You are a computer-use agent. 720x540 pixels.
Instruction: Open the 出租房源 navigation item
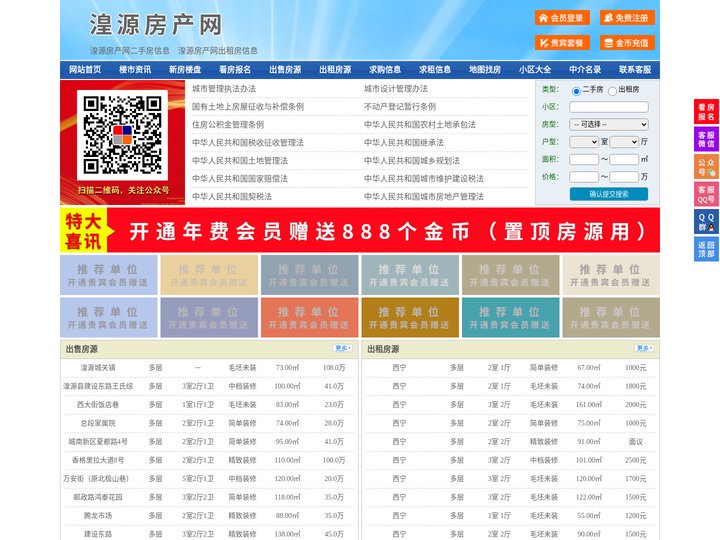pos(335,70)
